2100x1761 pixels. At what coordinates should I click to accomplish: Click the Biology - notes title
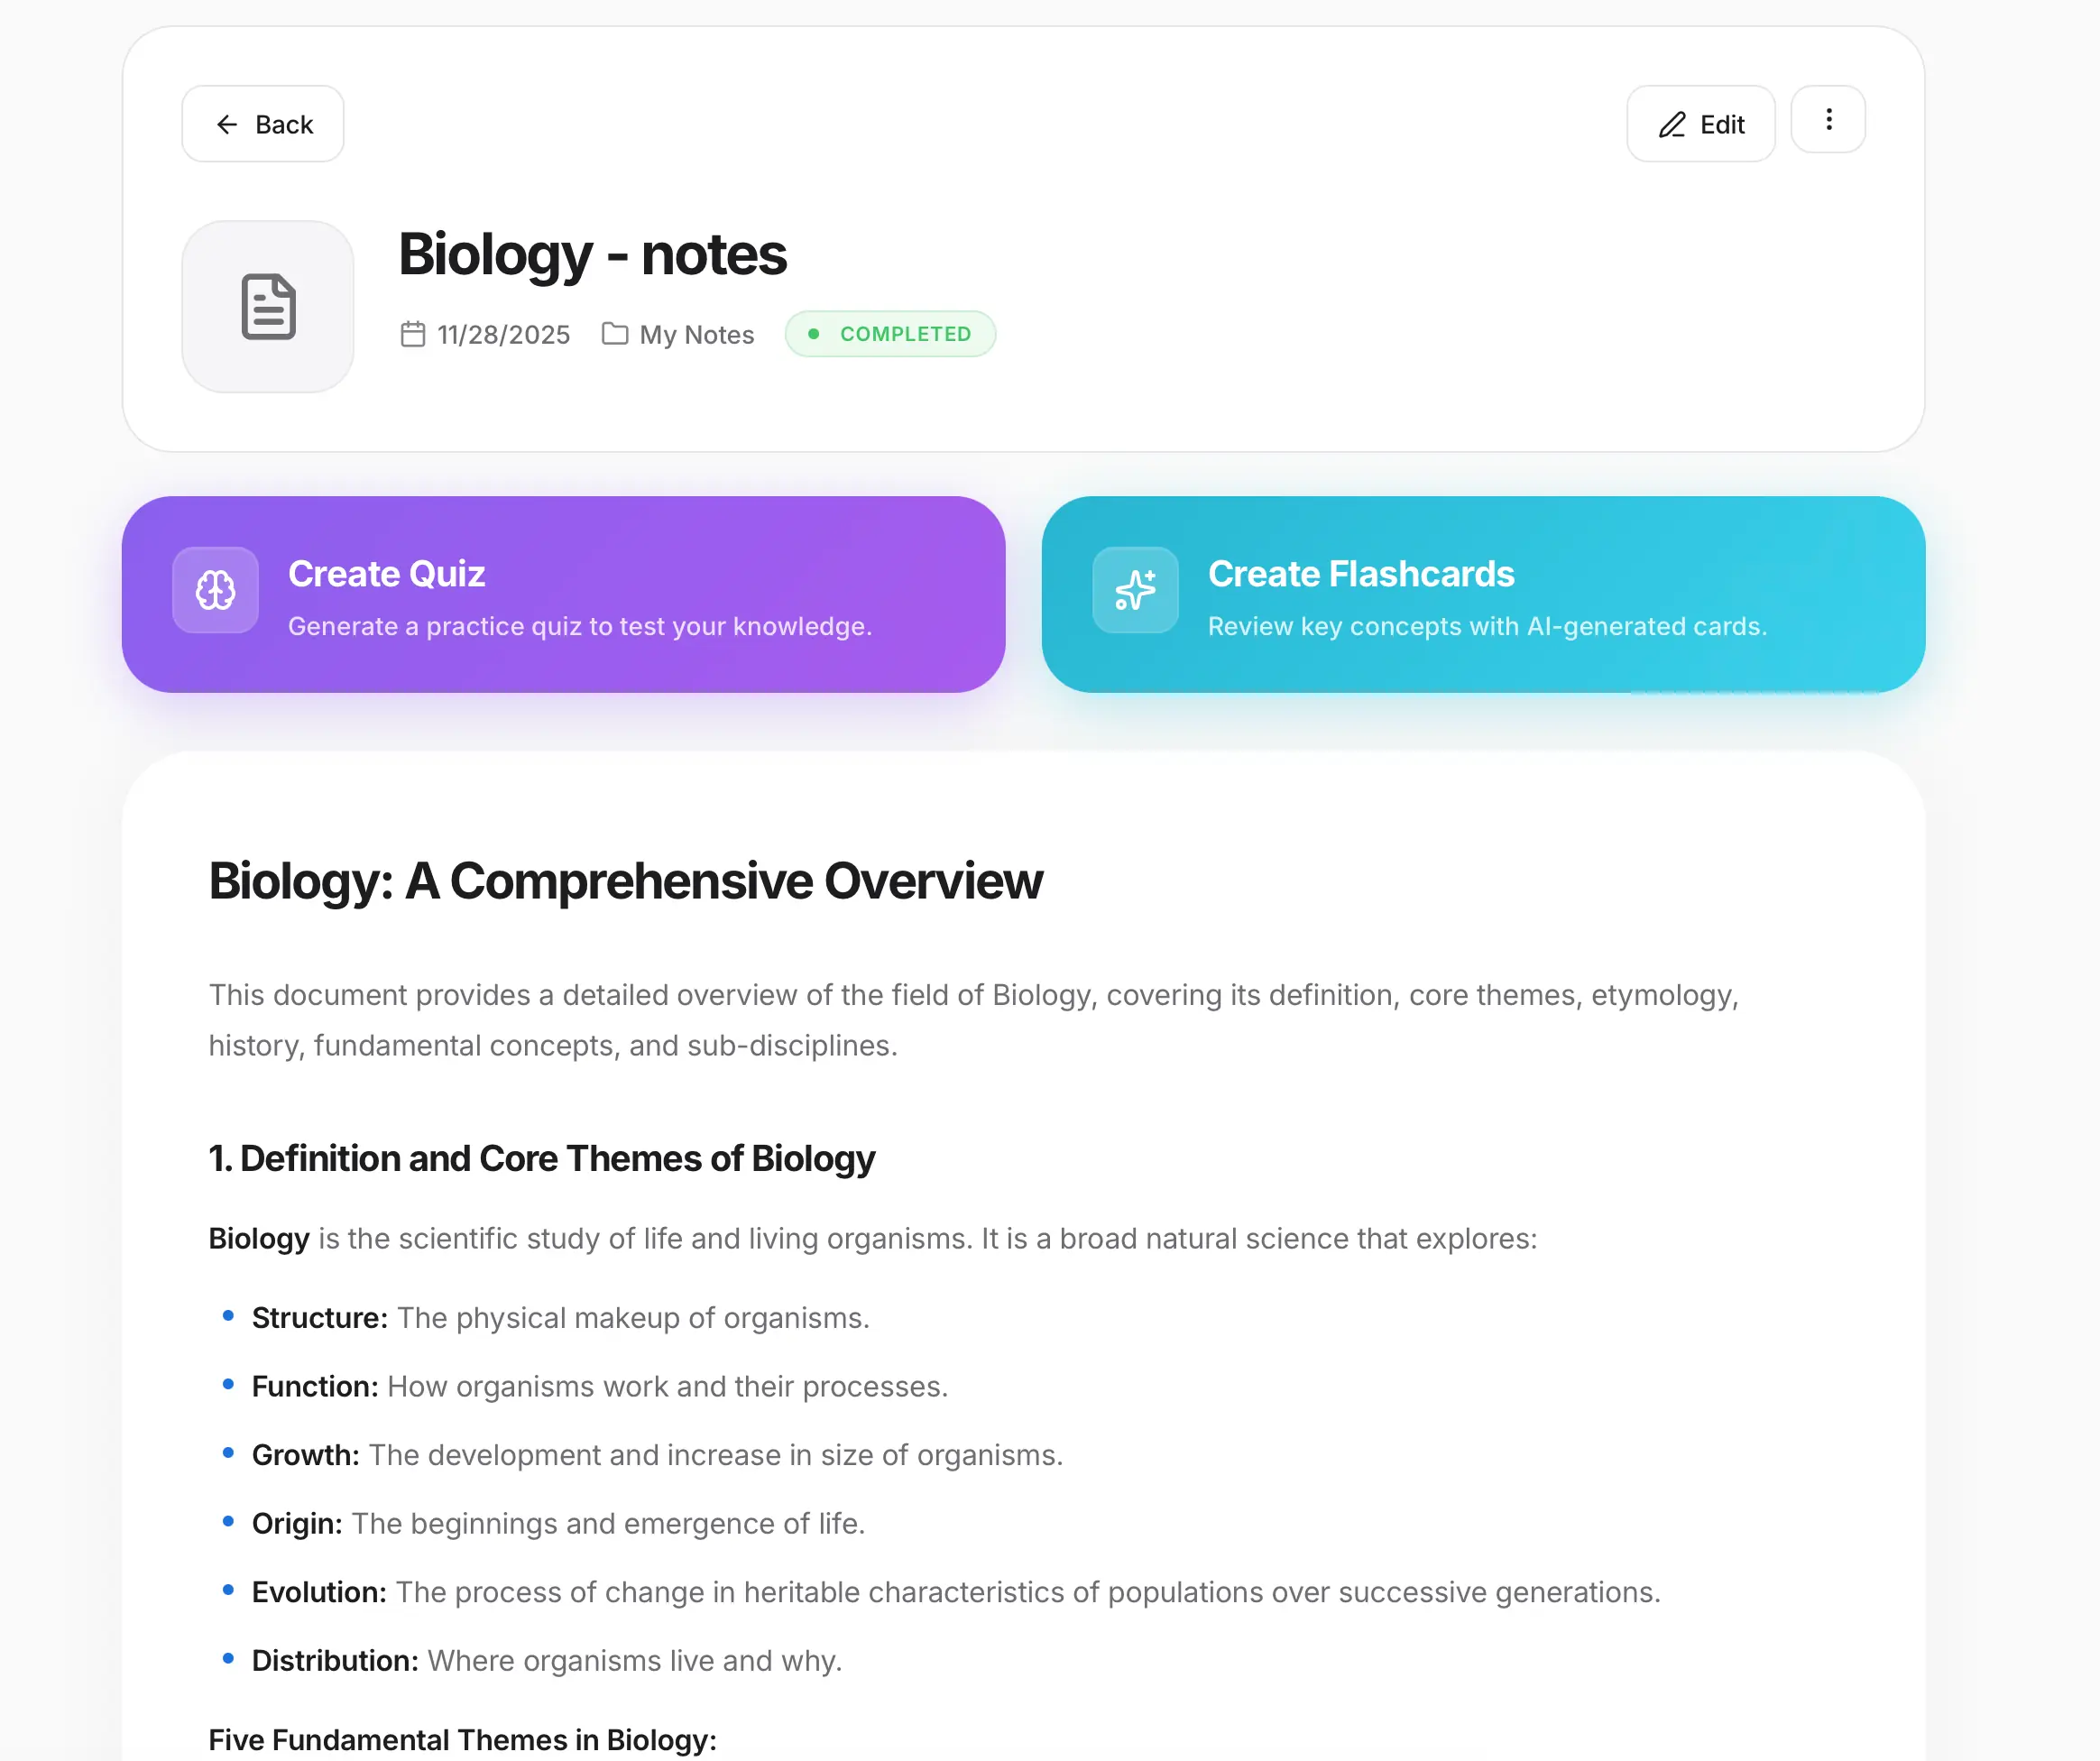coord(592,254)
